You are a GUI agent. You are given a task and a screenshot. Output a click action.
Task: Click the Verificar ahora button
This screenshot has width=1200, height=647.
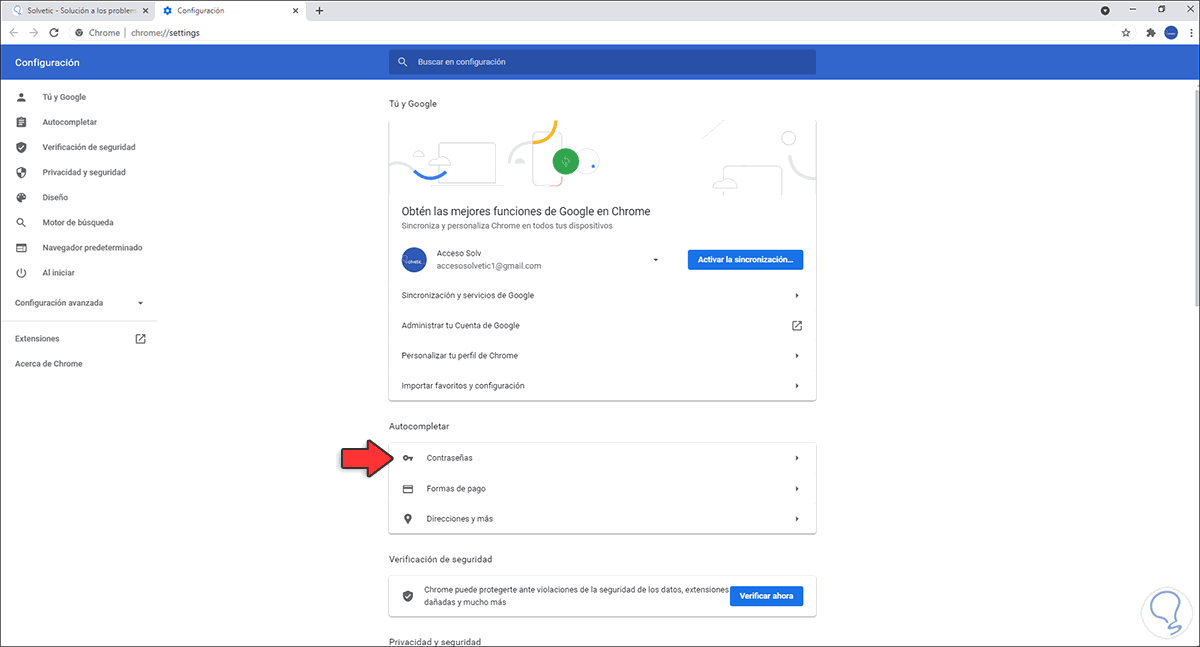click(766, 596)
